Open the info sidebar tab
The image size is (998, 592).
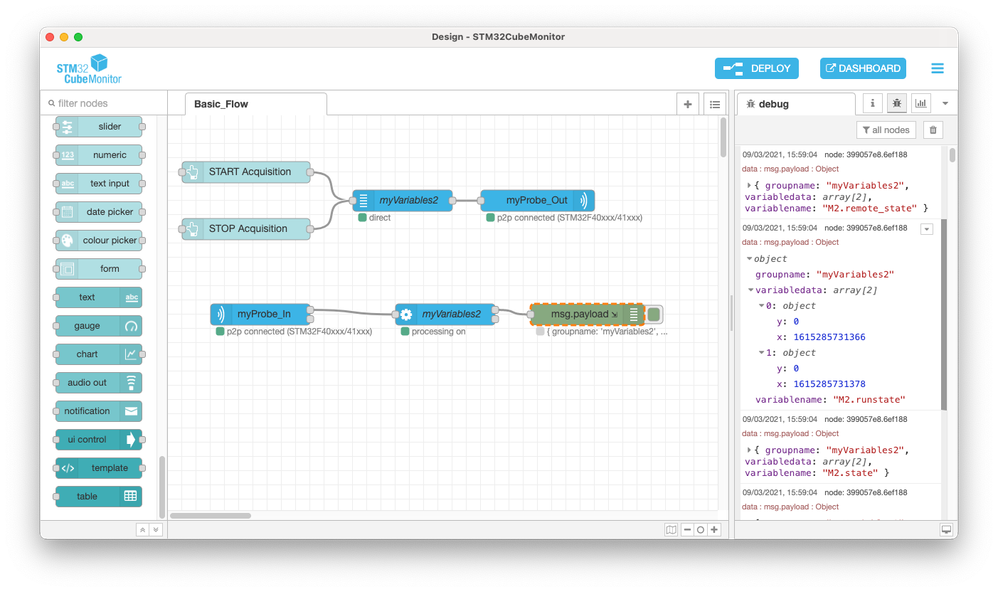point(872,103)
